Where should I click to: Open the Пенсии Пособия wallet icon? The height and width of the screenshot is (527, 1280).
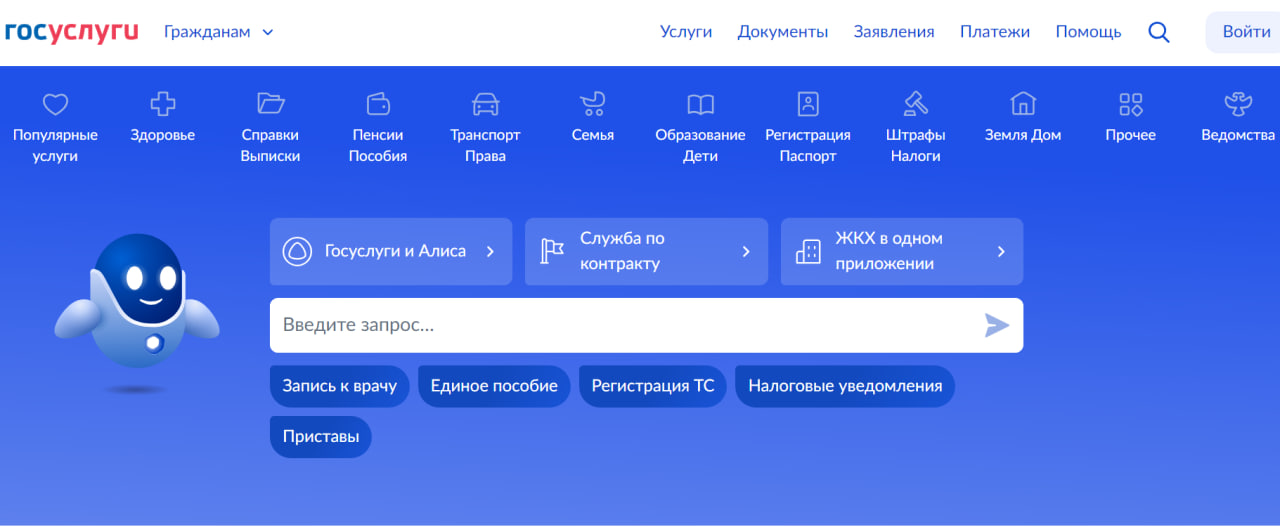(378, 103)
